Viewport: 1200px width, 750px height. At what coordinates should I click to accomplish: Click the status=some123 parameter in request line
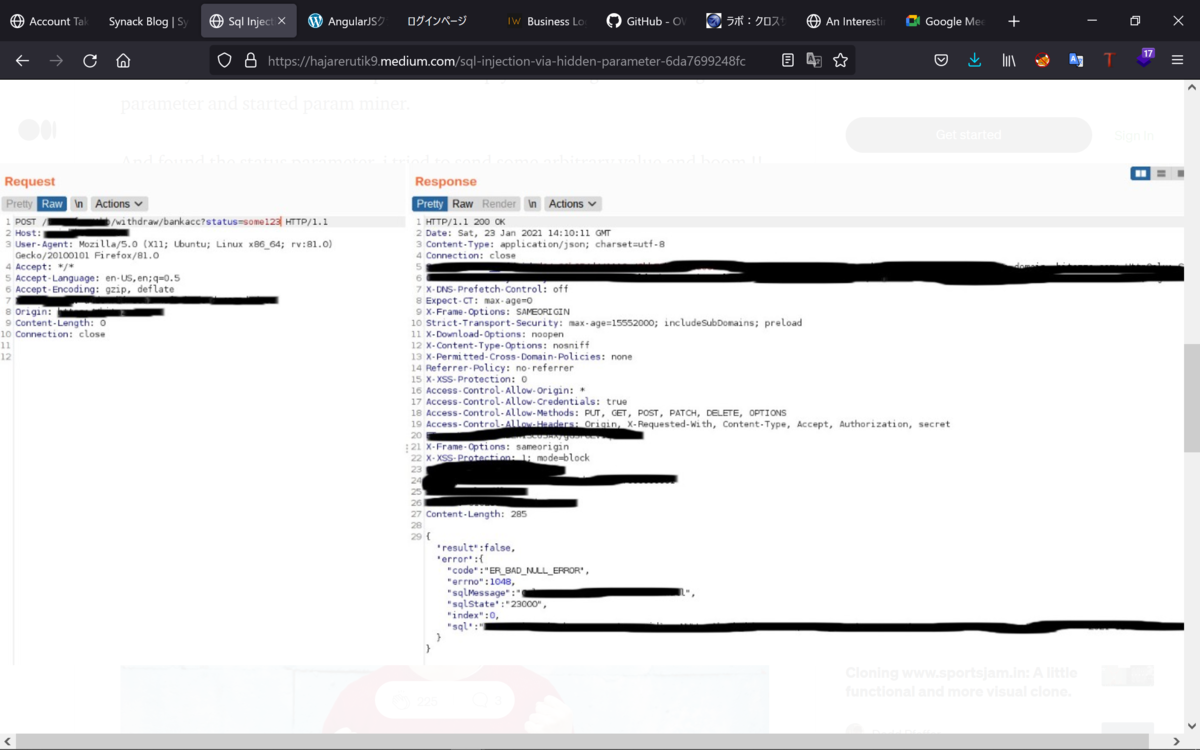pyautogui.click(x=243, y=222)
